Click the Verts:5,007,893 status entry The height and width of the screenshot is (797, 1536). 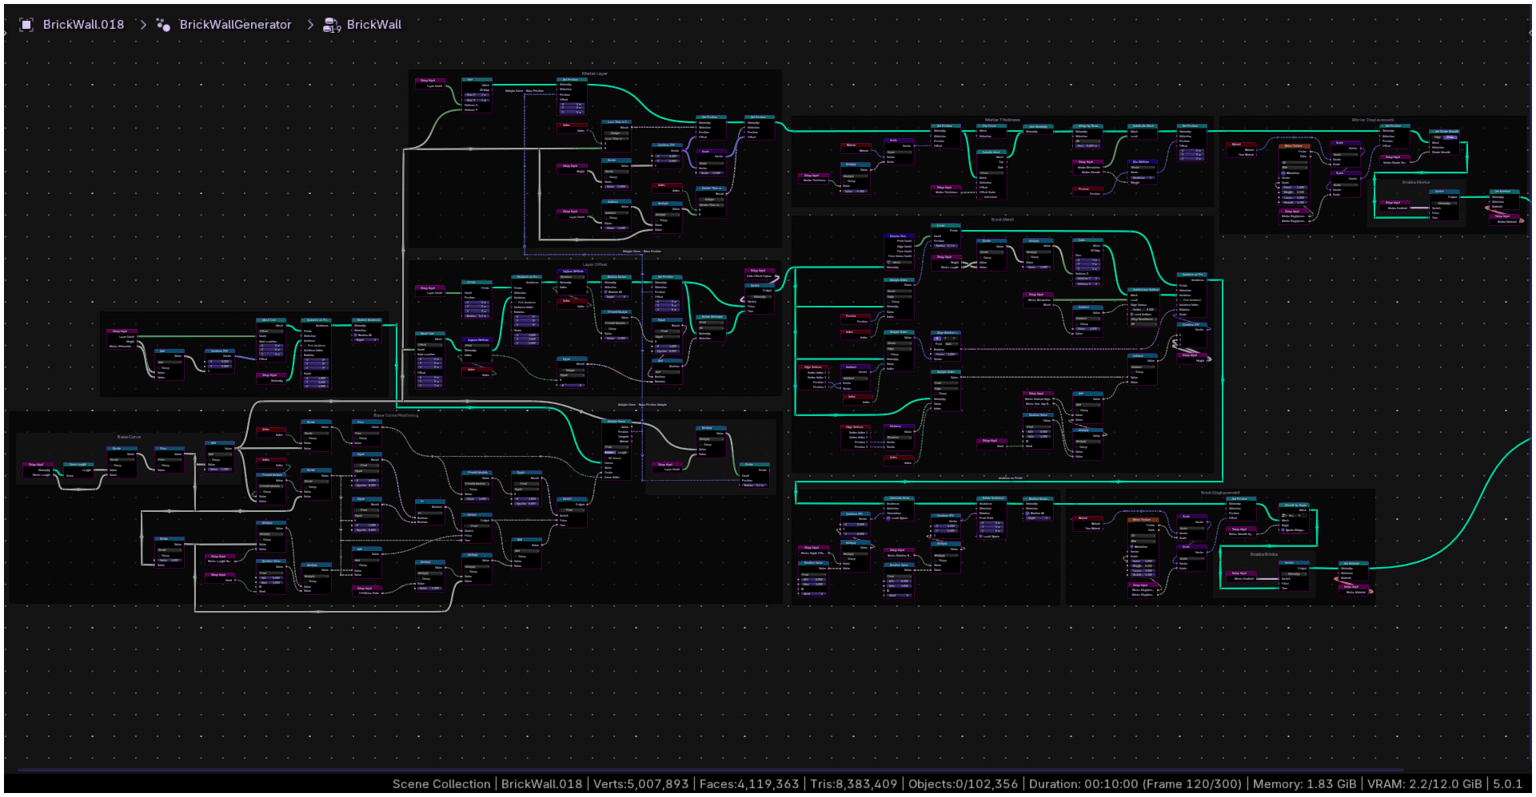click(x=641, y=784)
